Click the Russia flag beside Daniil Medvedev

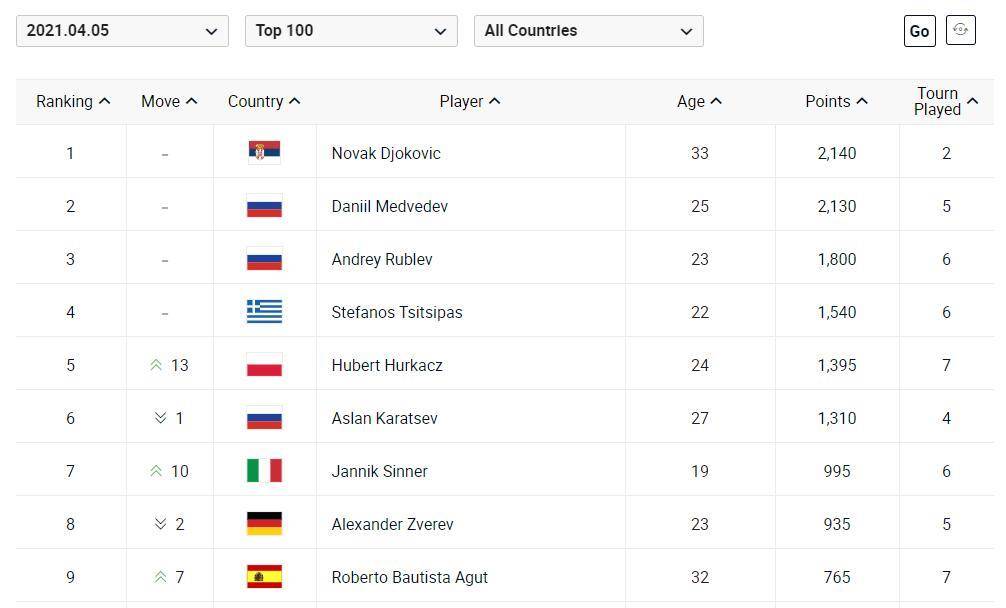click(264, 206)
